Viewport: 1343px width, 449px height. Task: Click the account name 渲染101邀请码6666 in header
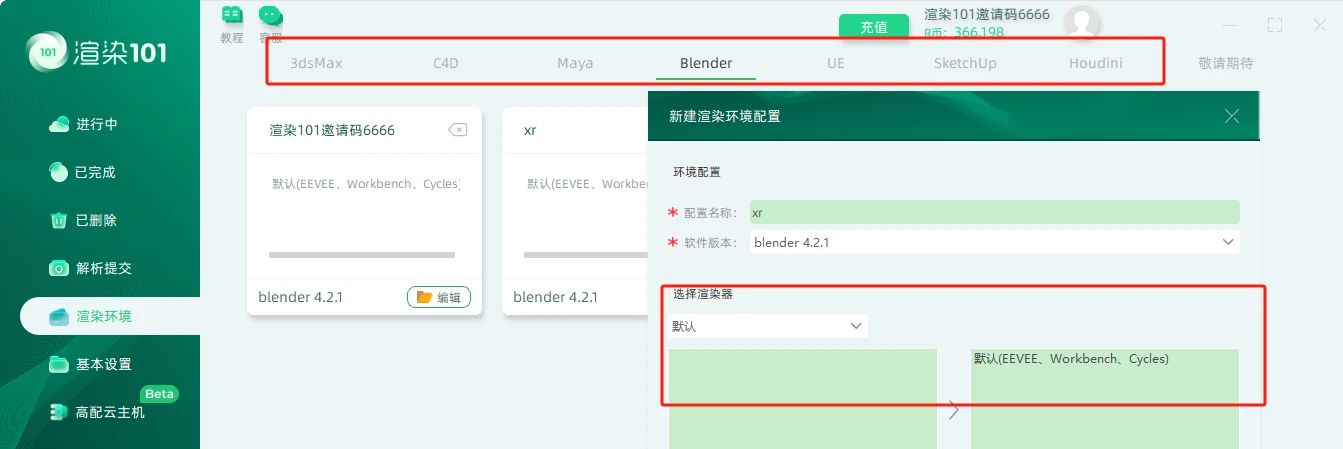coord(987,14)
